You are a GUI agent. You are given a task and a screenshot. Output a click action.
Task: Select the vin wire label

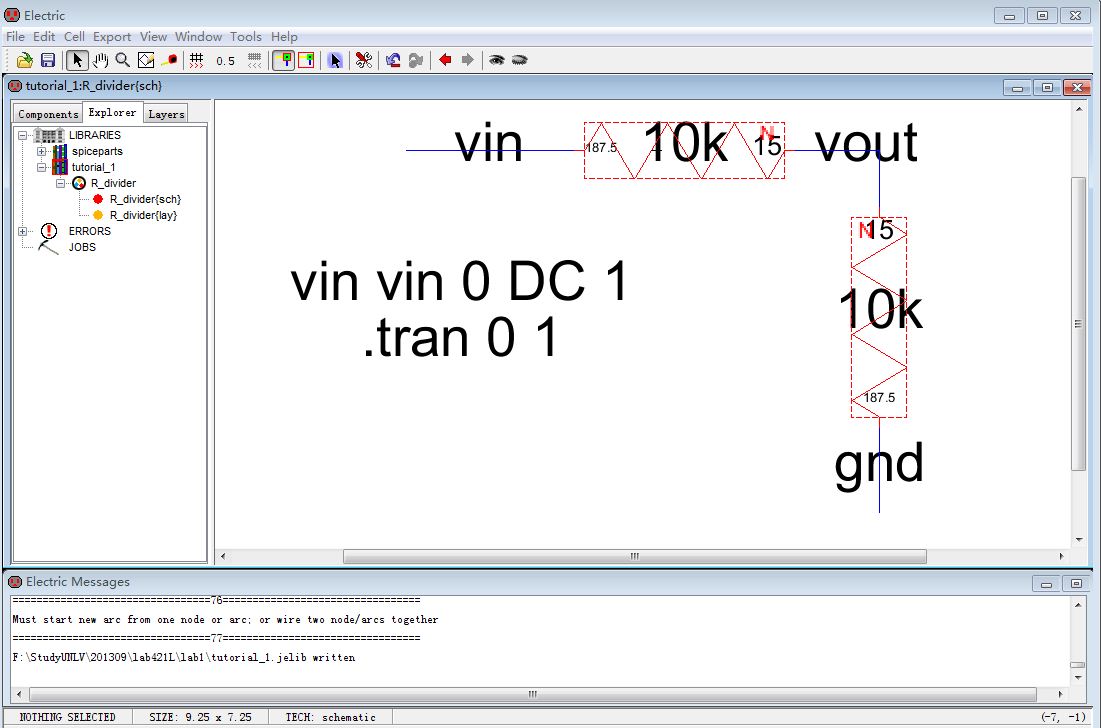pos(489,143)
